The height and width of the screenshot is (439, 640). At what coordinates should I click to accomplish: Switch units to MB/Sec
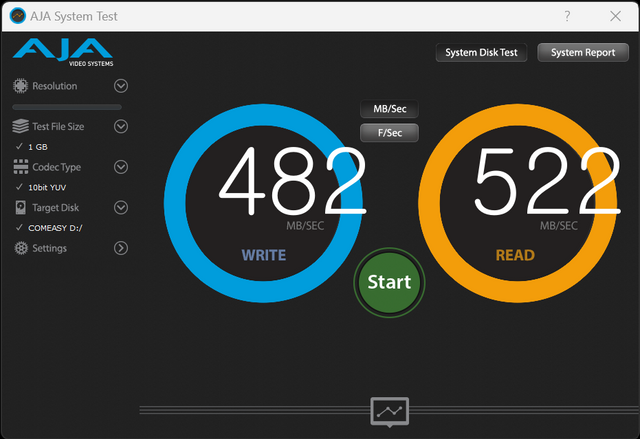(x=389, y=109)
